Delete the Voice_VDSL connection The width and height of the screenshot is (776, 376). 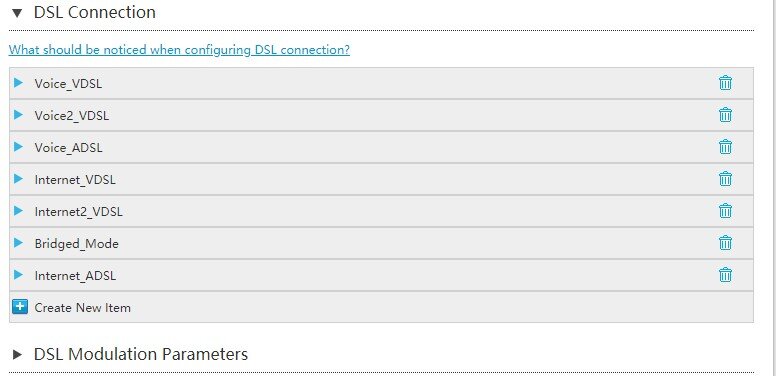[725, 83]
